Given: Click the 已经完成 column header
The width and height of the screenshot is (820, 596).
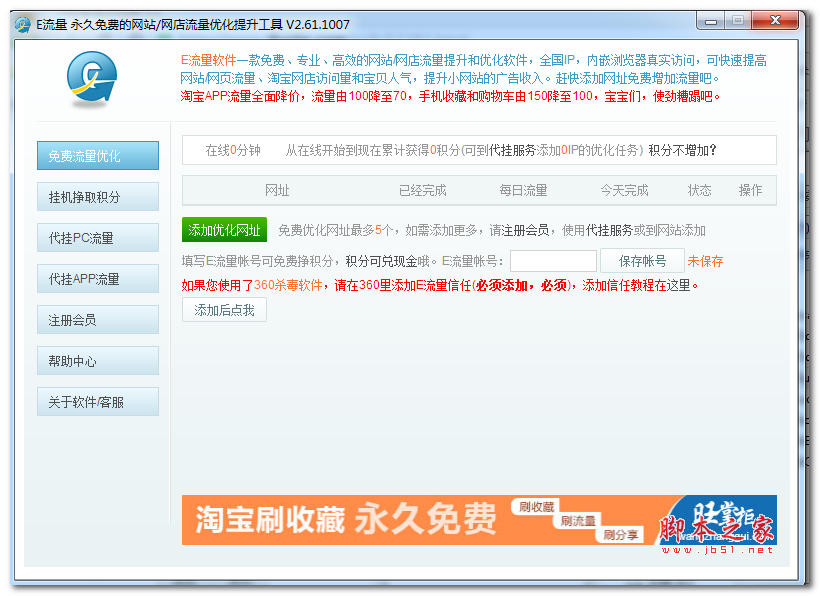Looking at the screenshot, I should (423, 190).
